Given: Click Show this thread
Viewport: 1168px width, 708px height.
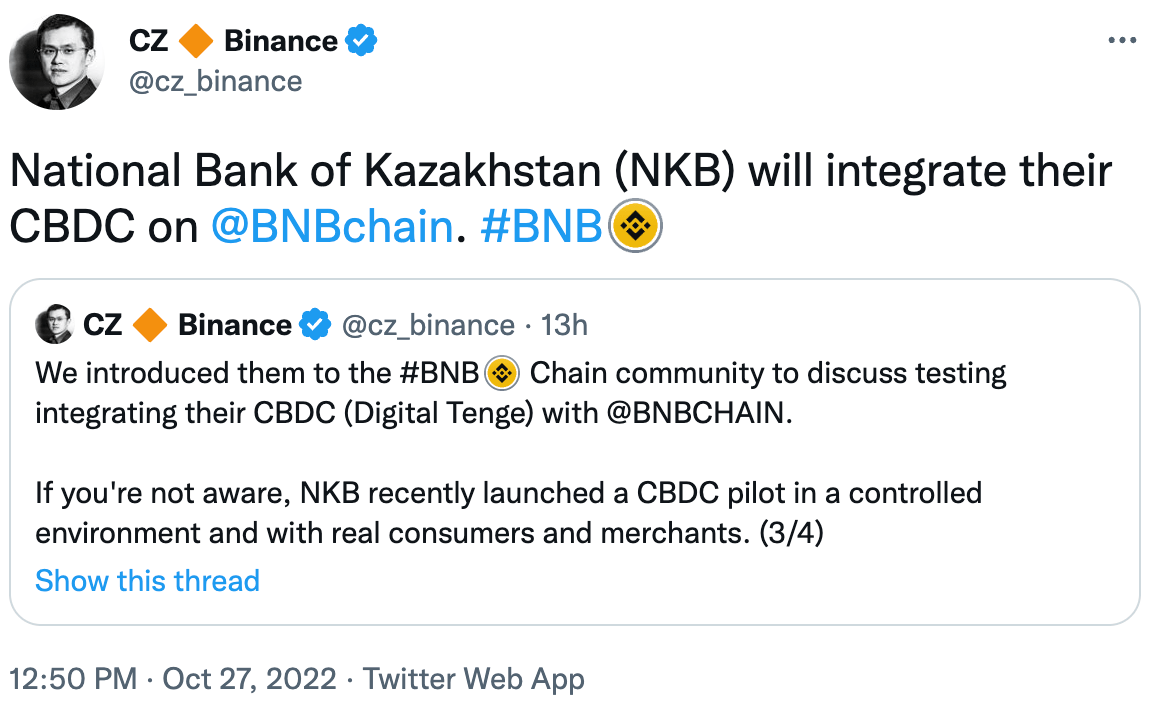Looking at the screenshot, I should pyautogui.click(x=147, y=581).
